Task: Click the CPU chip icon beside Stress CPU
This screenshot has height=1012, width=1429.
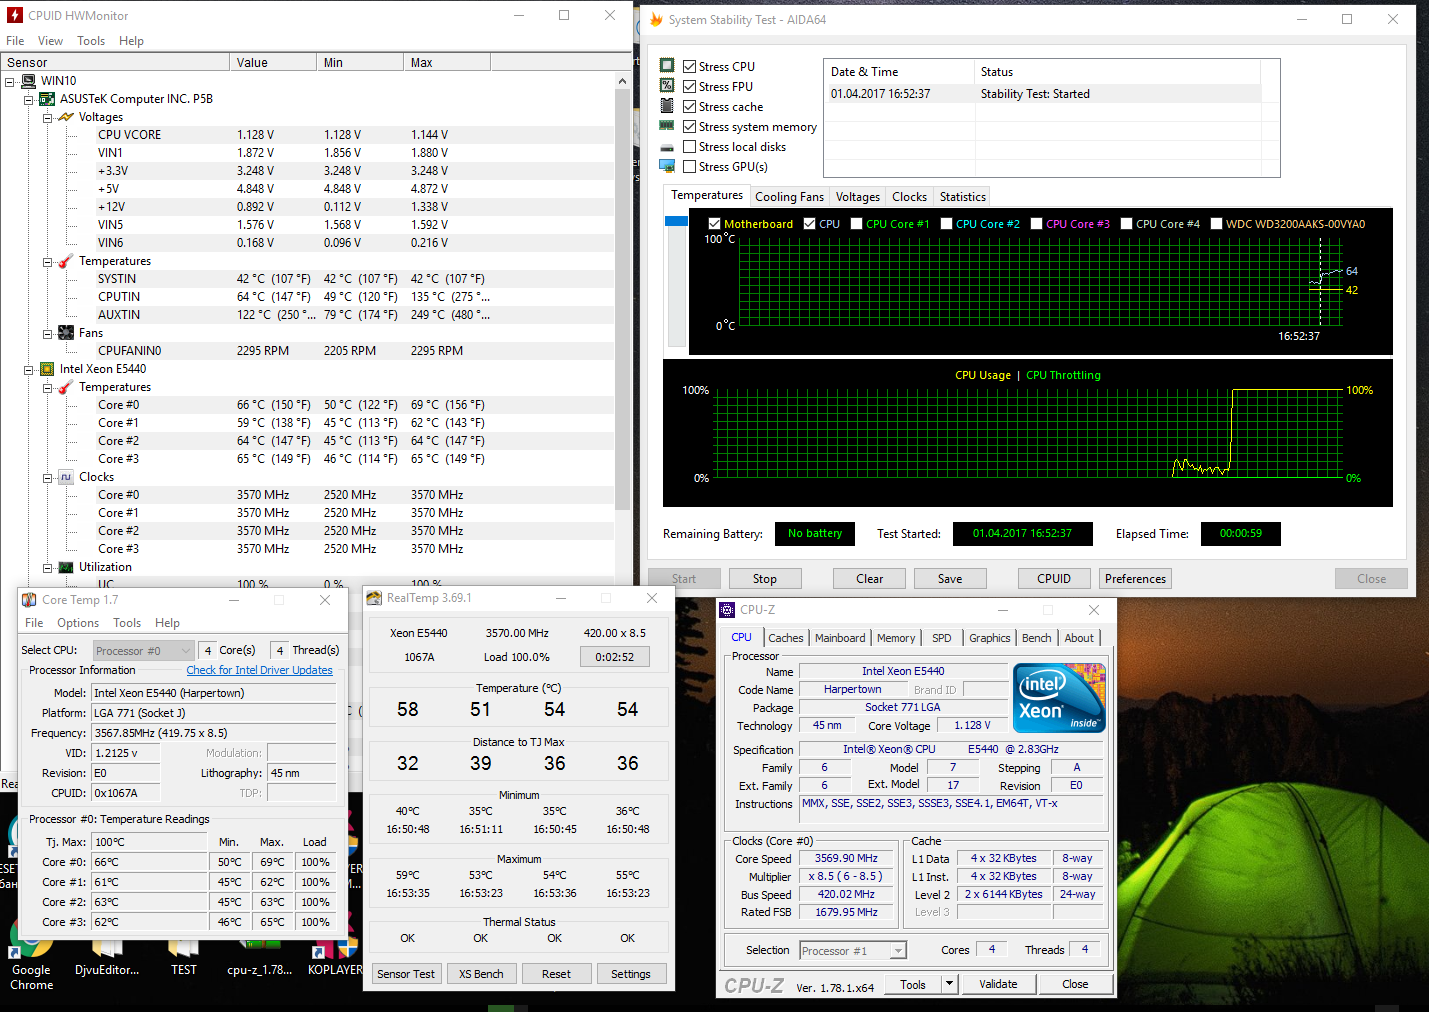Action: pos(667,66)
